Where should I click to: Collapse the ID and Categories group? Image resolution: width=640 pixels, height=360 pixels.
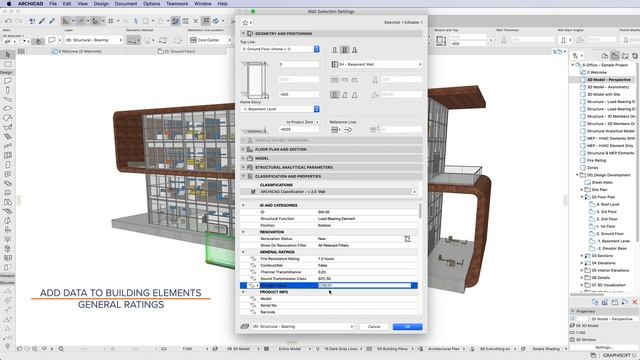point(243,205)
